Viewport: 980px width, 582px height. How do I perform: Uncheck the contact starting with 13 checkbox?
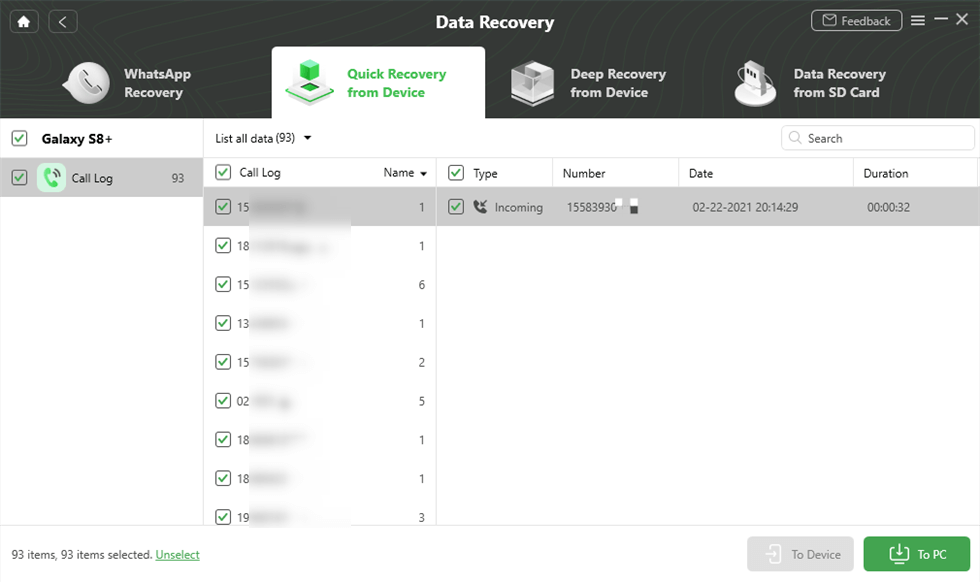(223, 323)
